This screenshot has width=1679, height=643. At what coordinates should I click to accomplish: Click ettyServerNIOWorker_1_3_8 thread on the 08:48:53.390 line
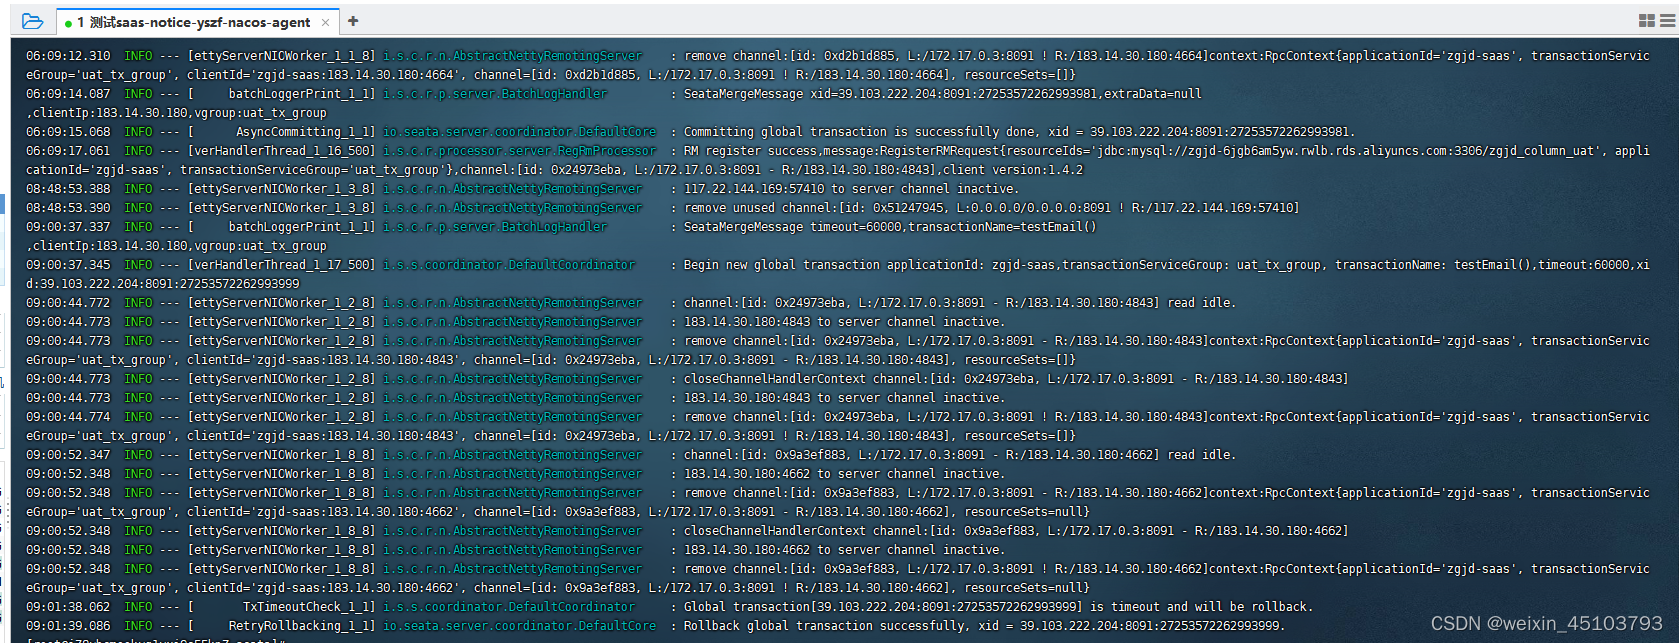281,208
